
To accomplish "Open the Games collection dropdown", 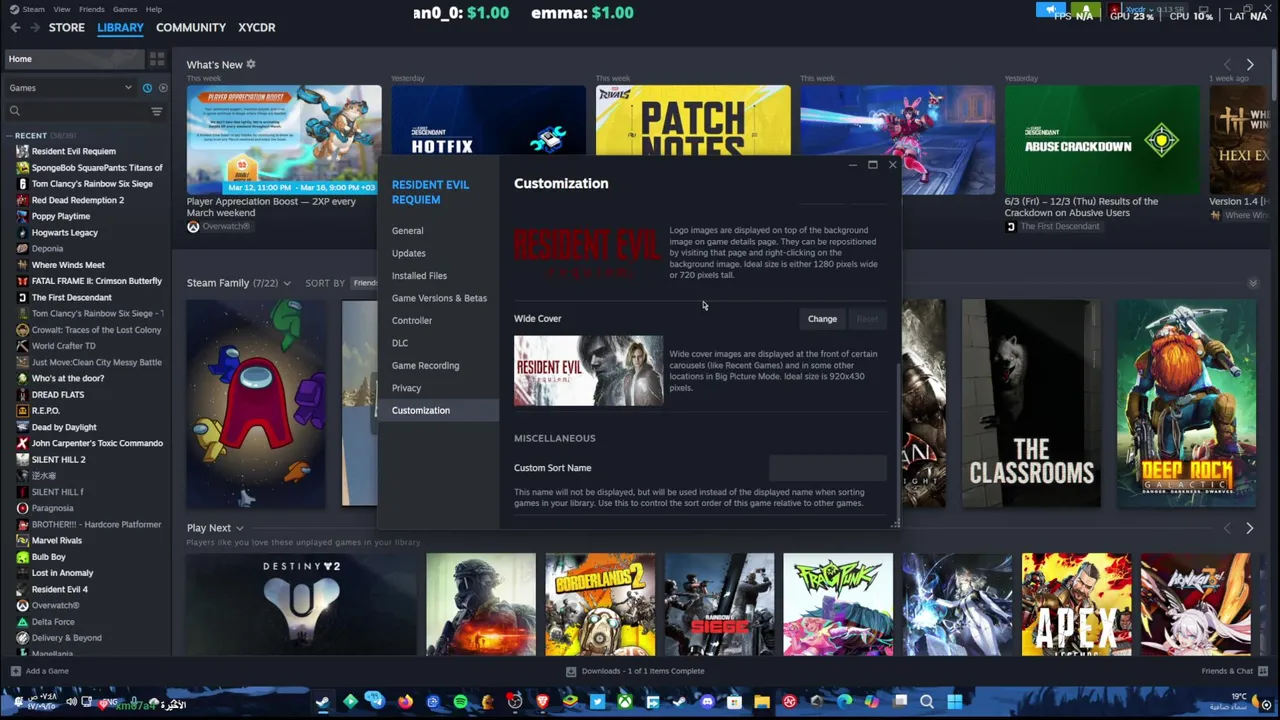I will (70, 88).
